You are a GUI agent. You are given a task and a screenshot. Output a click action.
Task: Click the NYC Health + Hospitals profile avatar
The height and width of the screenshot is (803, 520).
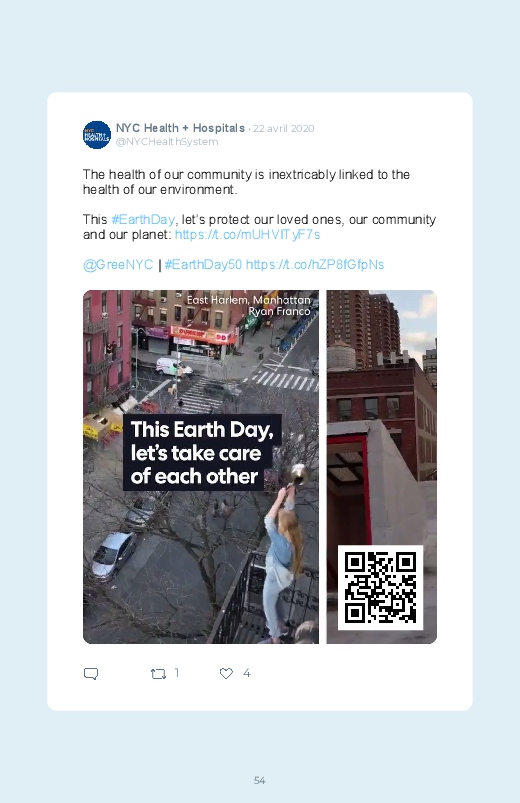(97, 135)
